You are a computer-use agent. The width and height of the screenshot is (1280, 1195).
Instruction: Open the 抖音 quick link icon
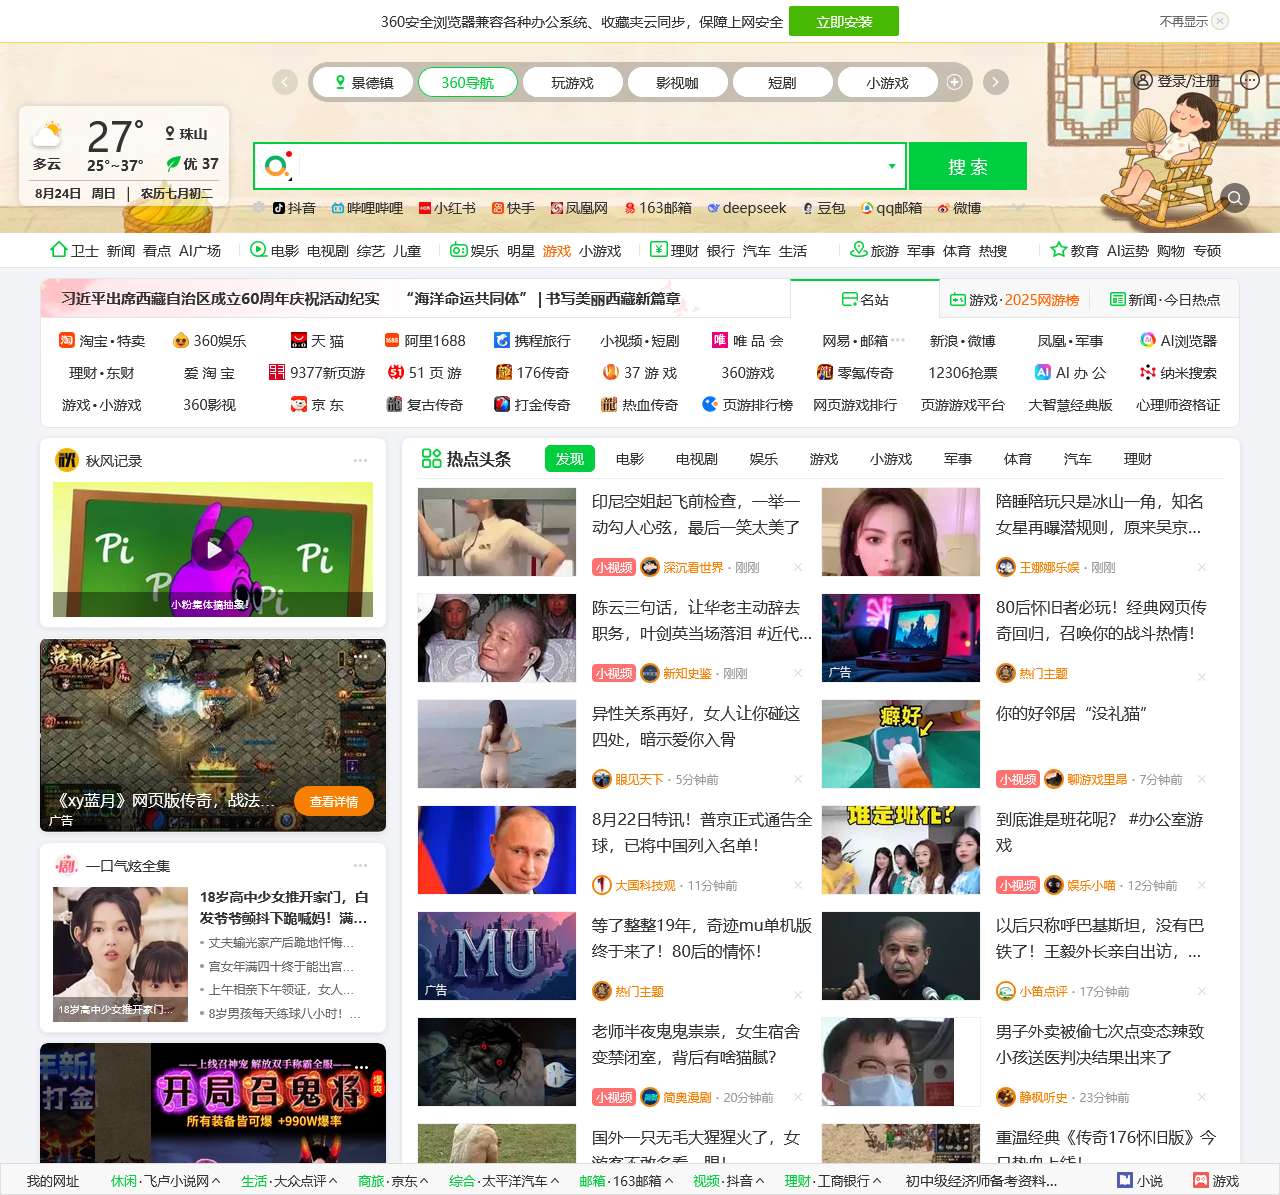pyautogui.click(x=280, y=208)
